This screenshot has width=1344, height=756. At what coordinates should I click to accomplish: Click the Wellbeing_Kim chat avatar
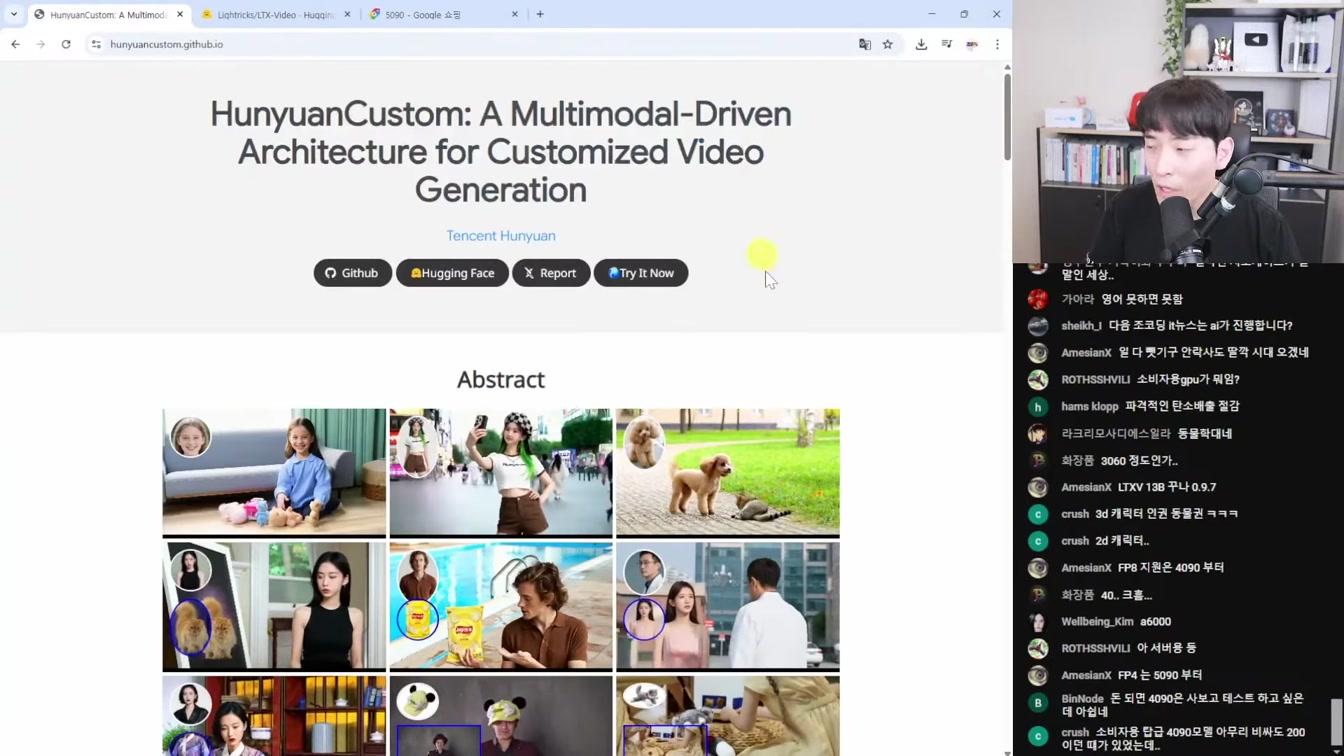[x=1038, y=622]
